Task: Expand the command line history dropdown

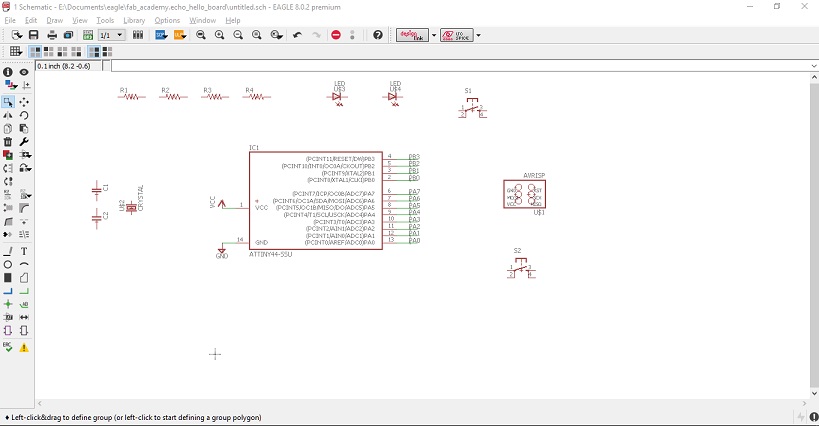Action: click(x=814, y=66)
